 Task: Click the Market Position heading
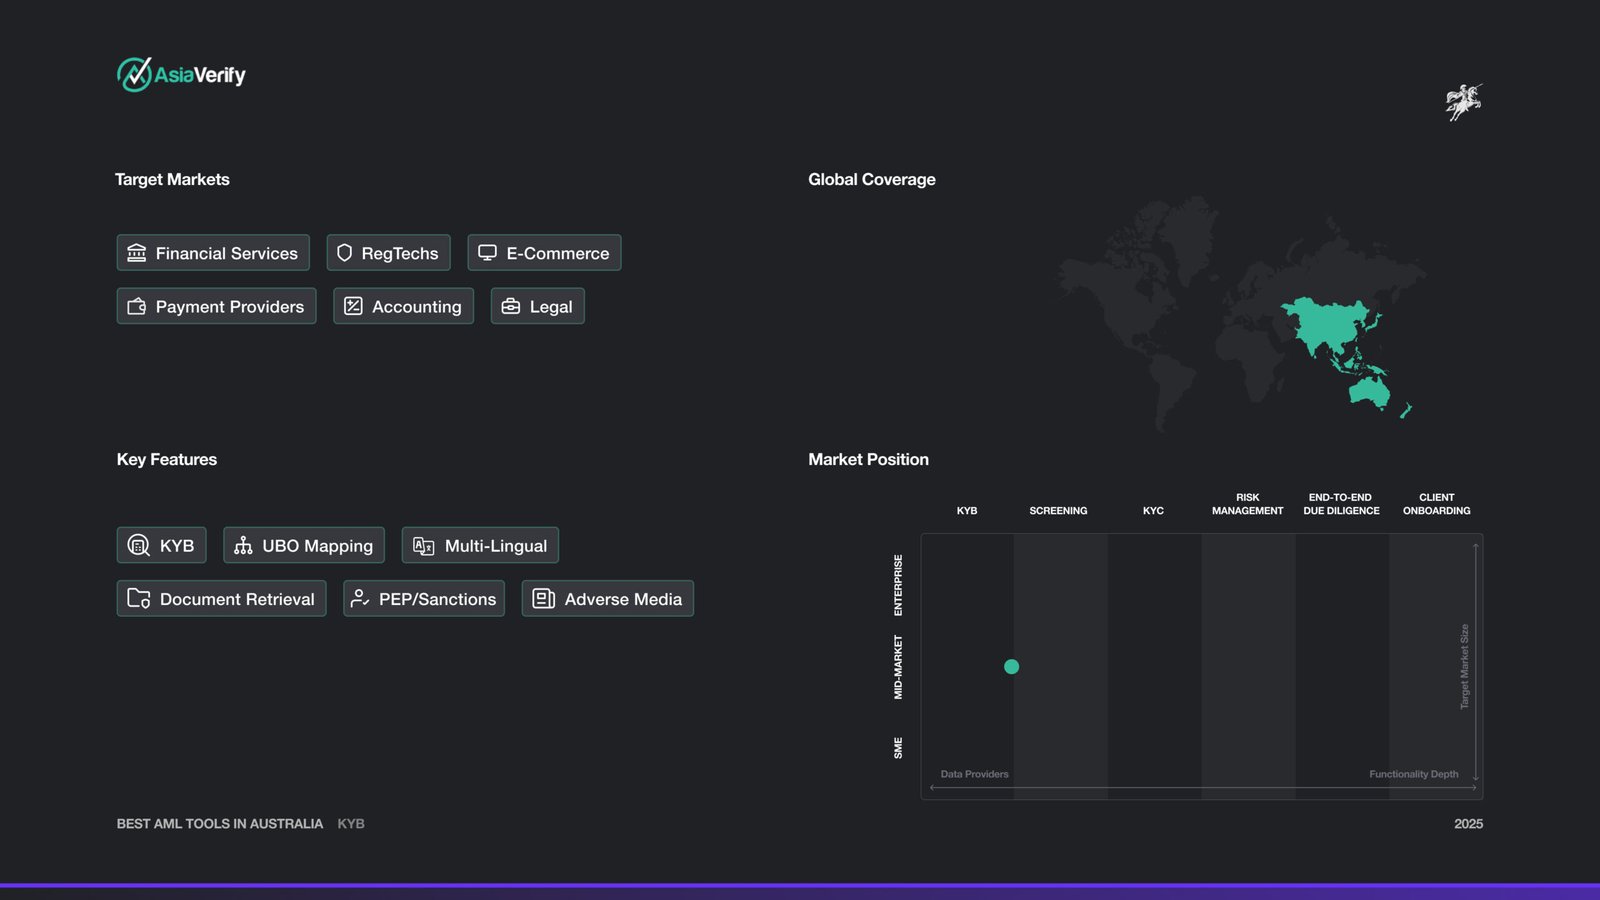(x=868, y=460)
